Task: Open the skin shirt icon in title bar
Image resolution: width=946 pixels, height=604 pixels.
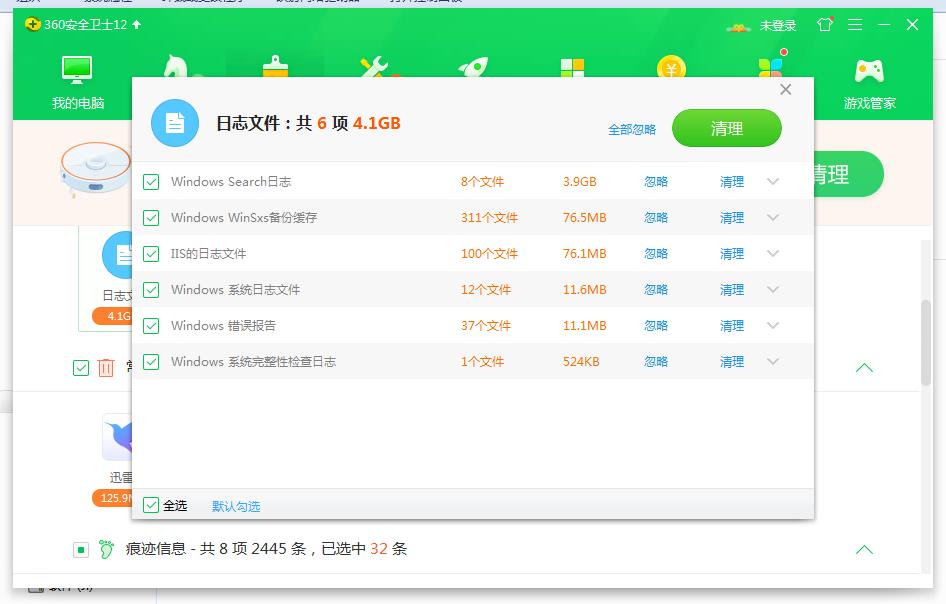Action: click(x=825, y=25)
